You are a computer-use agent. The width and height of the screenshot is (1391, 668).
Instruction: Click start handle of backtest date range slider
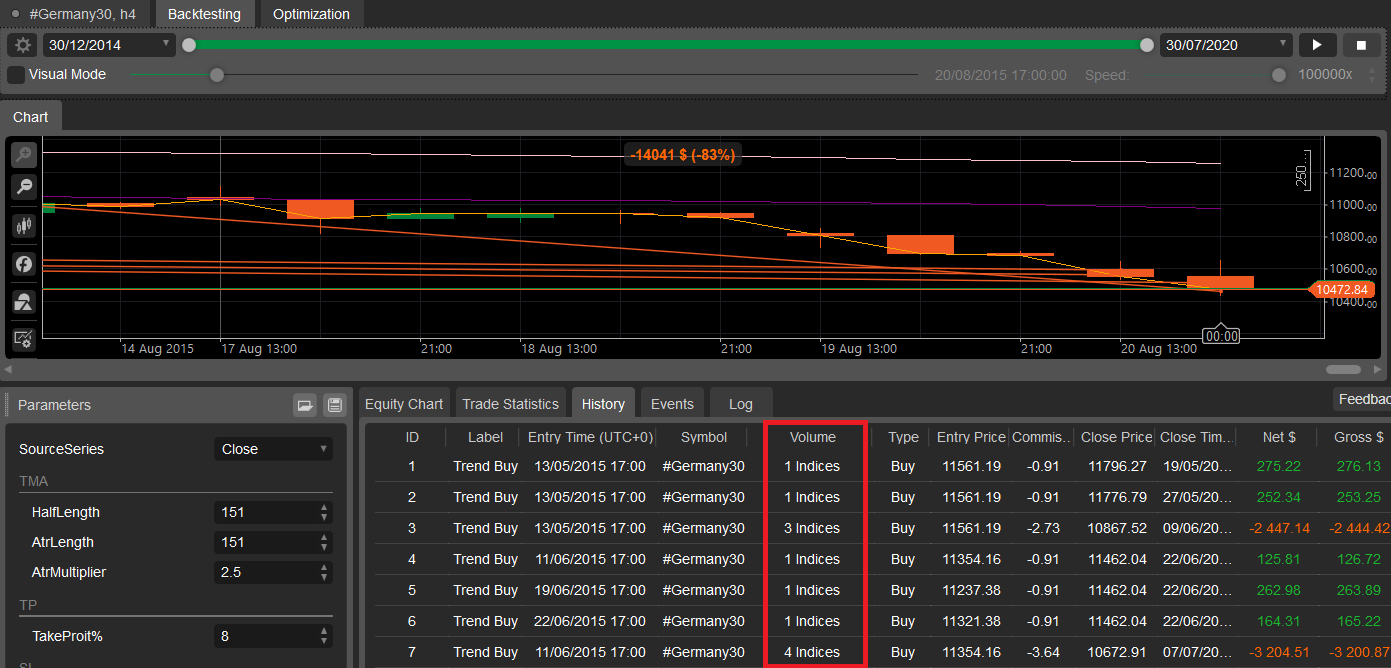189,45
